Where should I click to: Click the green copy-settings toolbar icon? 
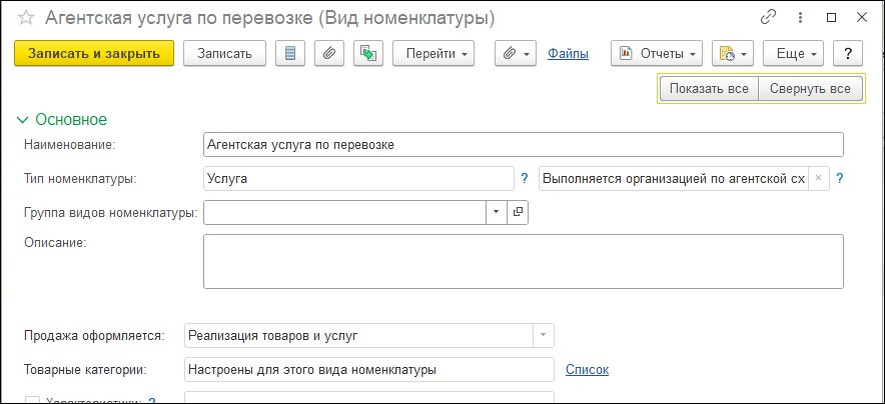(368, 54)
